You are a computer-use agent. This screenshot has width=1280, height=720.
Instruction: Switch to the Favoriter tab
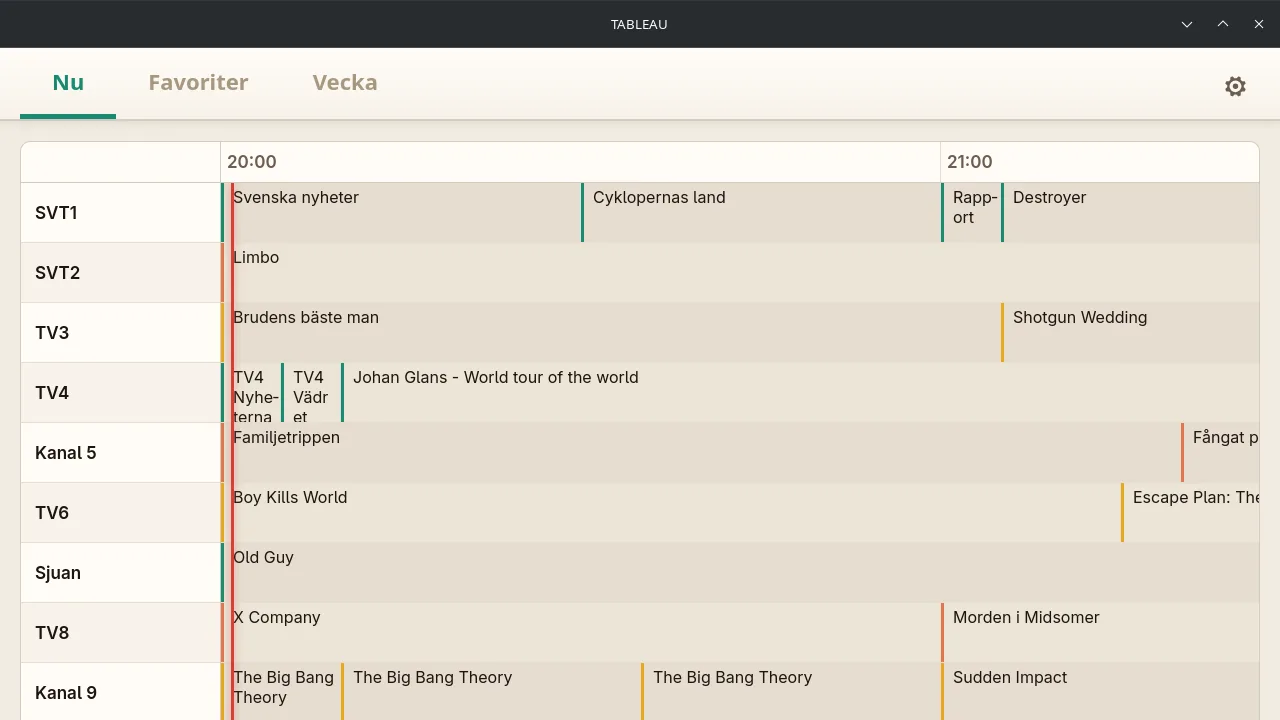point(198,83)
